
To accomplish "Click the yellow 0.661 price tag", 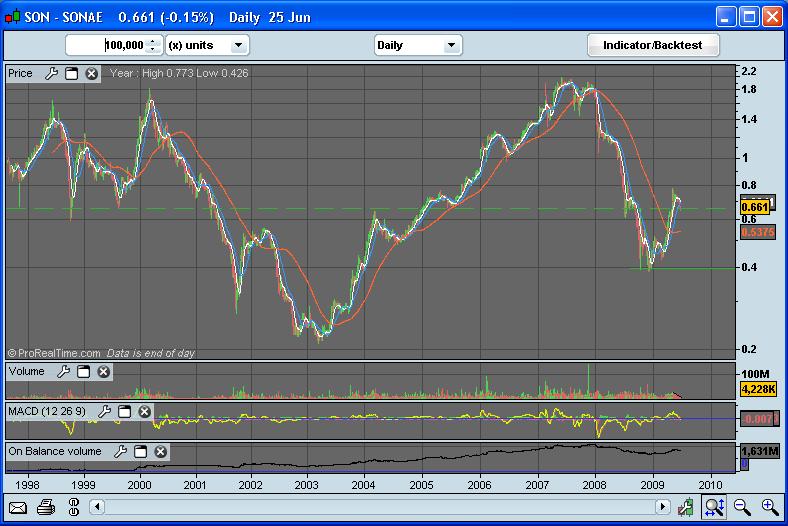I will click(x=755, y=207).
